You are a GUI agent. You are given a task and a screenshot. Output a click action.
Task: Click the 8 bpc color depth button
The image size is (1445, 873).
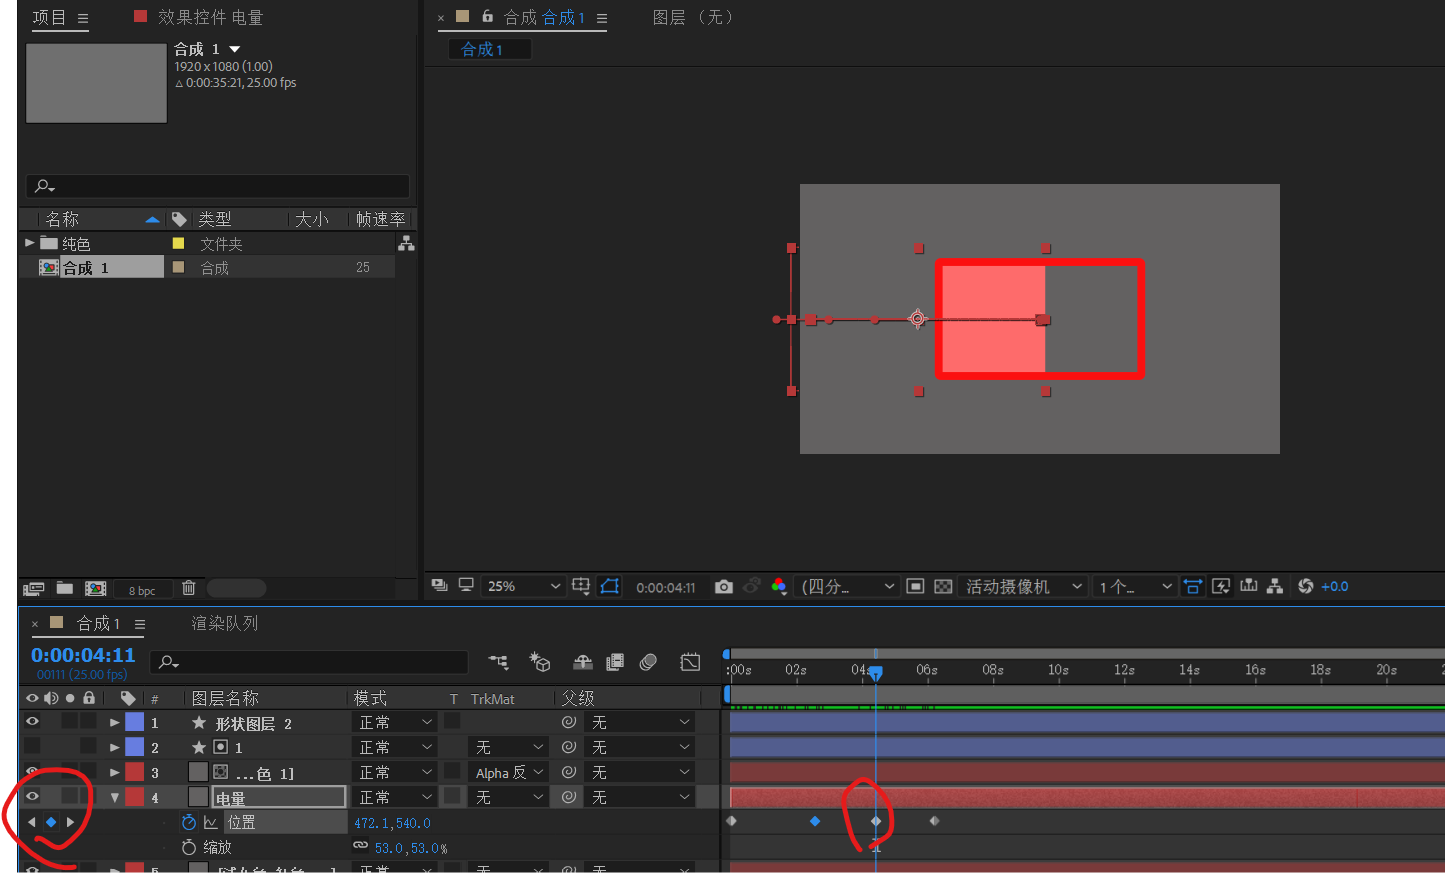click(x=142, y=590)
